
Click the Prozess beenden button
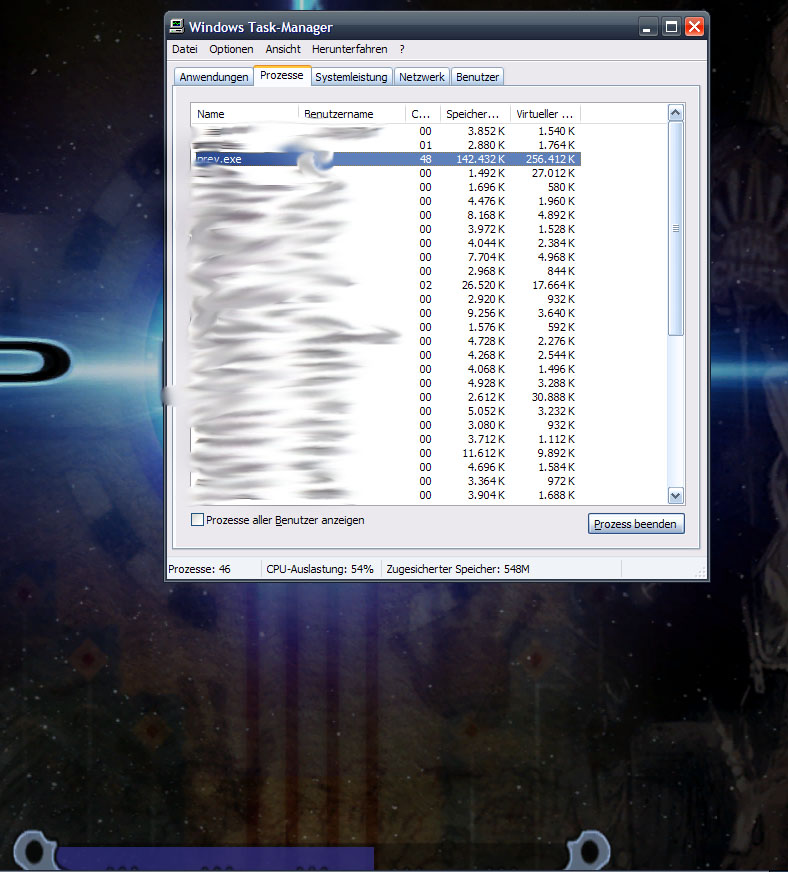click(x=636, y=524)
